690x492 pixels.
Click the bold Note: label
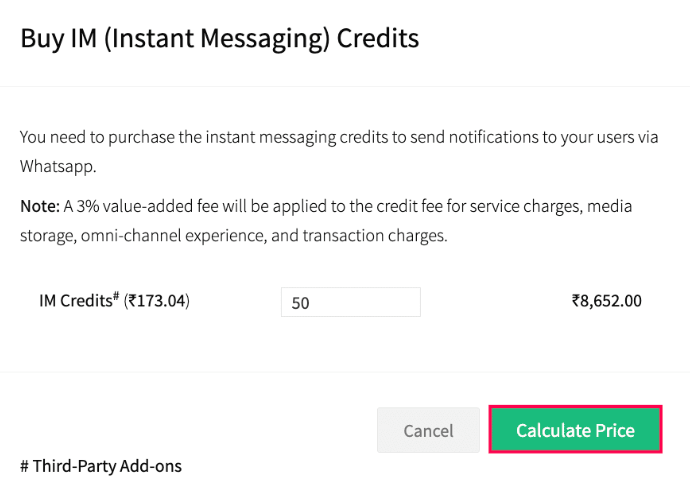(39, 206)
